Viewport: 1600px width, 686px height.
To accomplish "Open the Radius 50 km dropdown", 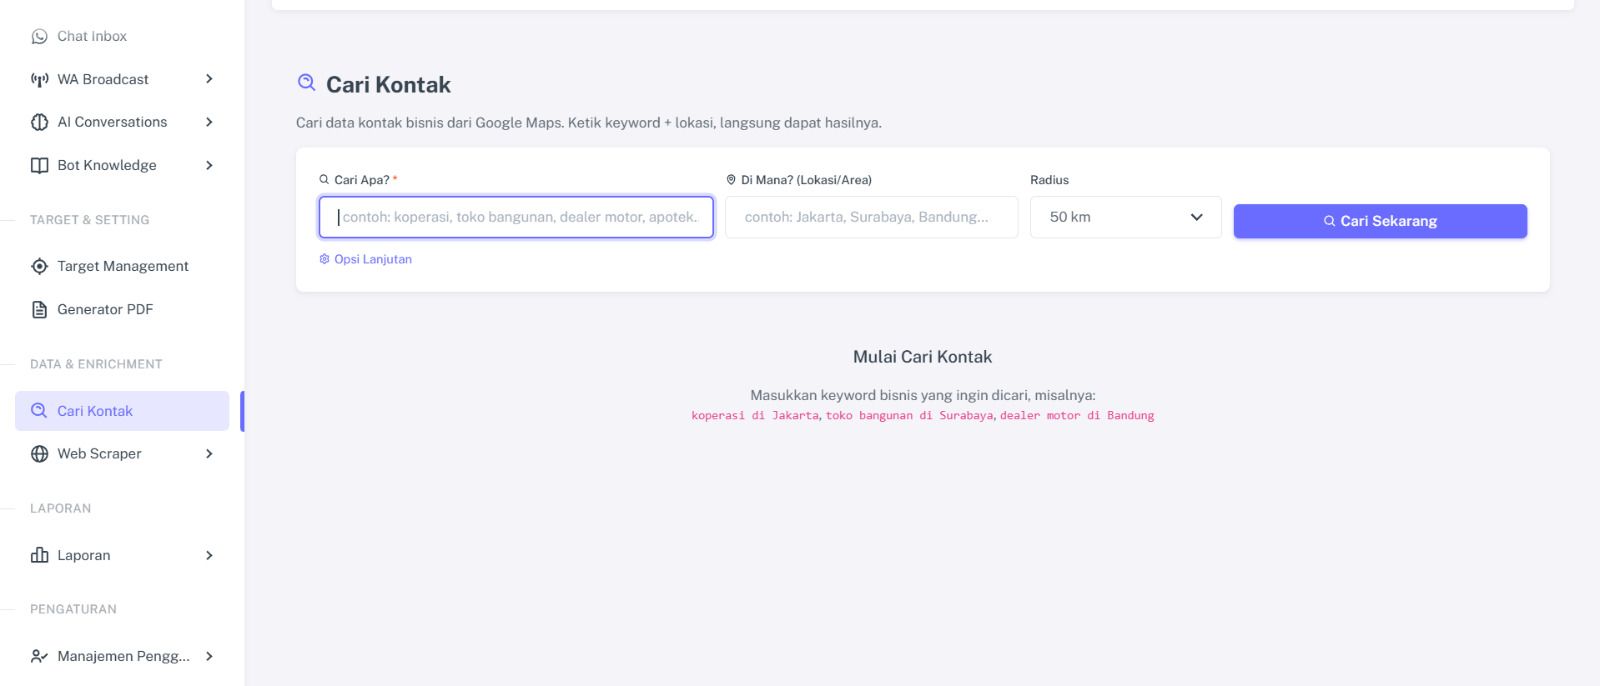I will 1125,217.
